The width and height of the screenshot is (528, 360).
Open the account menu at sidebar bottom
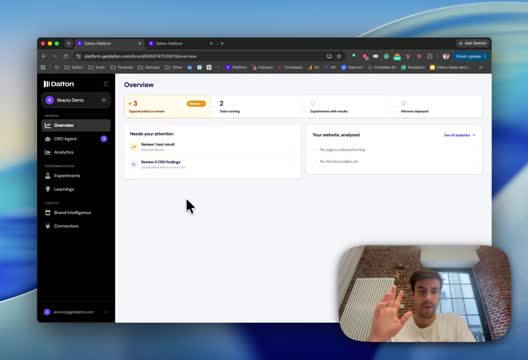(x=76, y=312)
